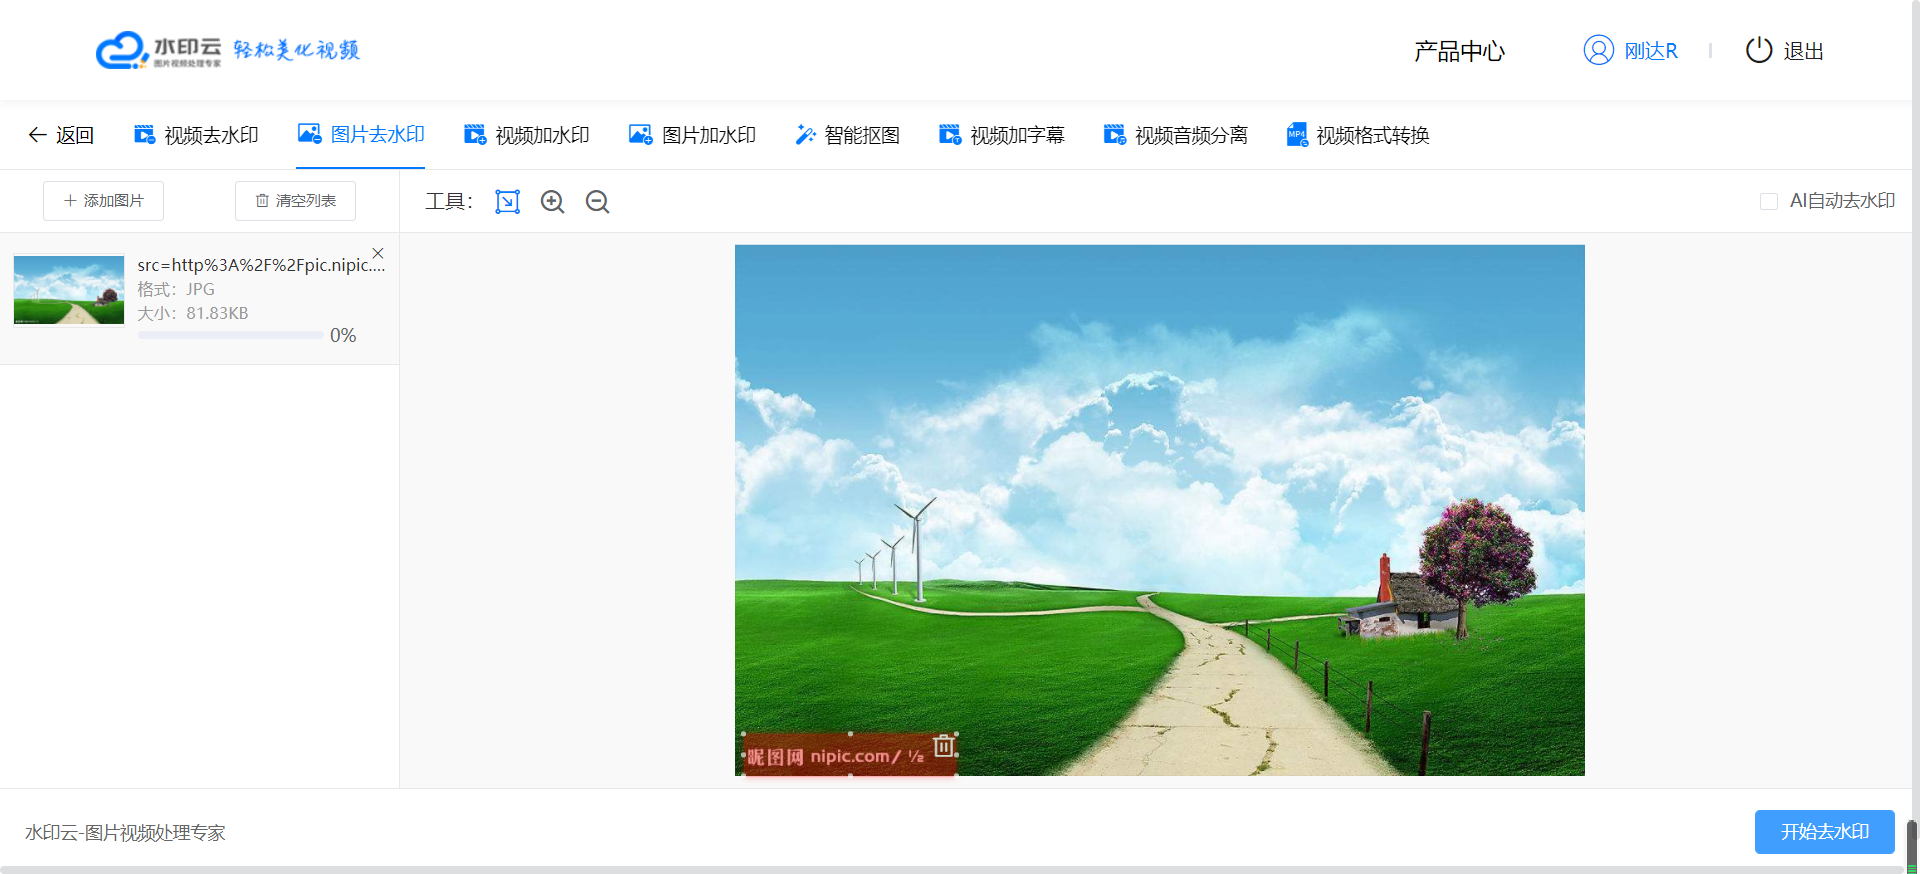Open 产品中心 menu

coord(1460,51)
